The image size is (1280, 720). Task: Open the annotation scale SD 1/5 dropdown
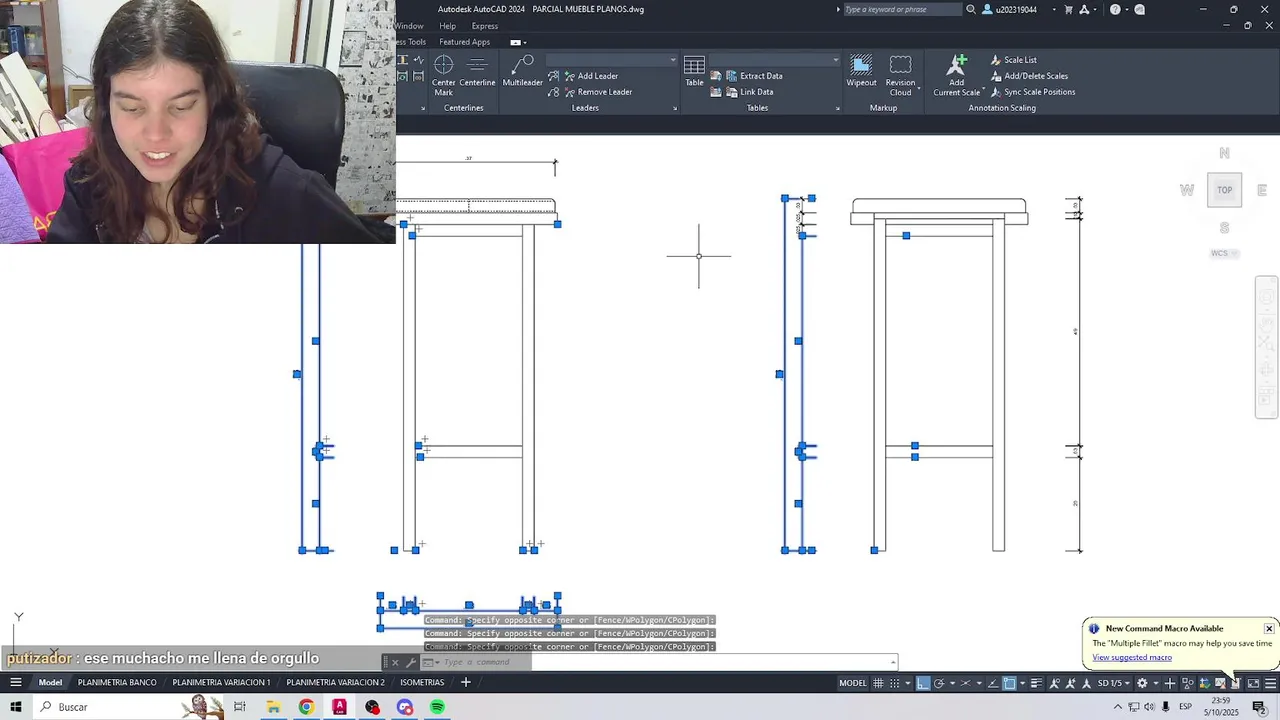[1116, 683]
